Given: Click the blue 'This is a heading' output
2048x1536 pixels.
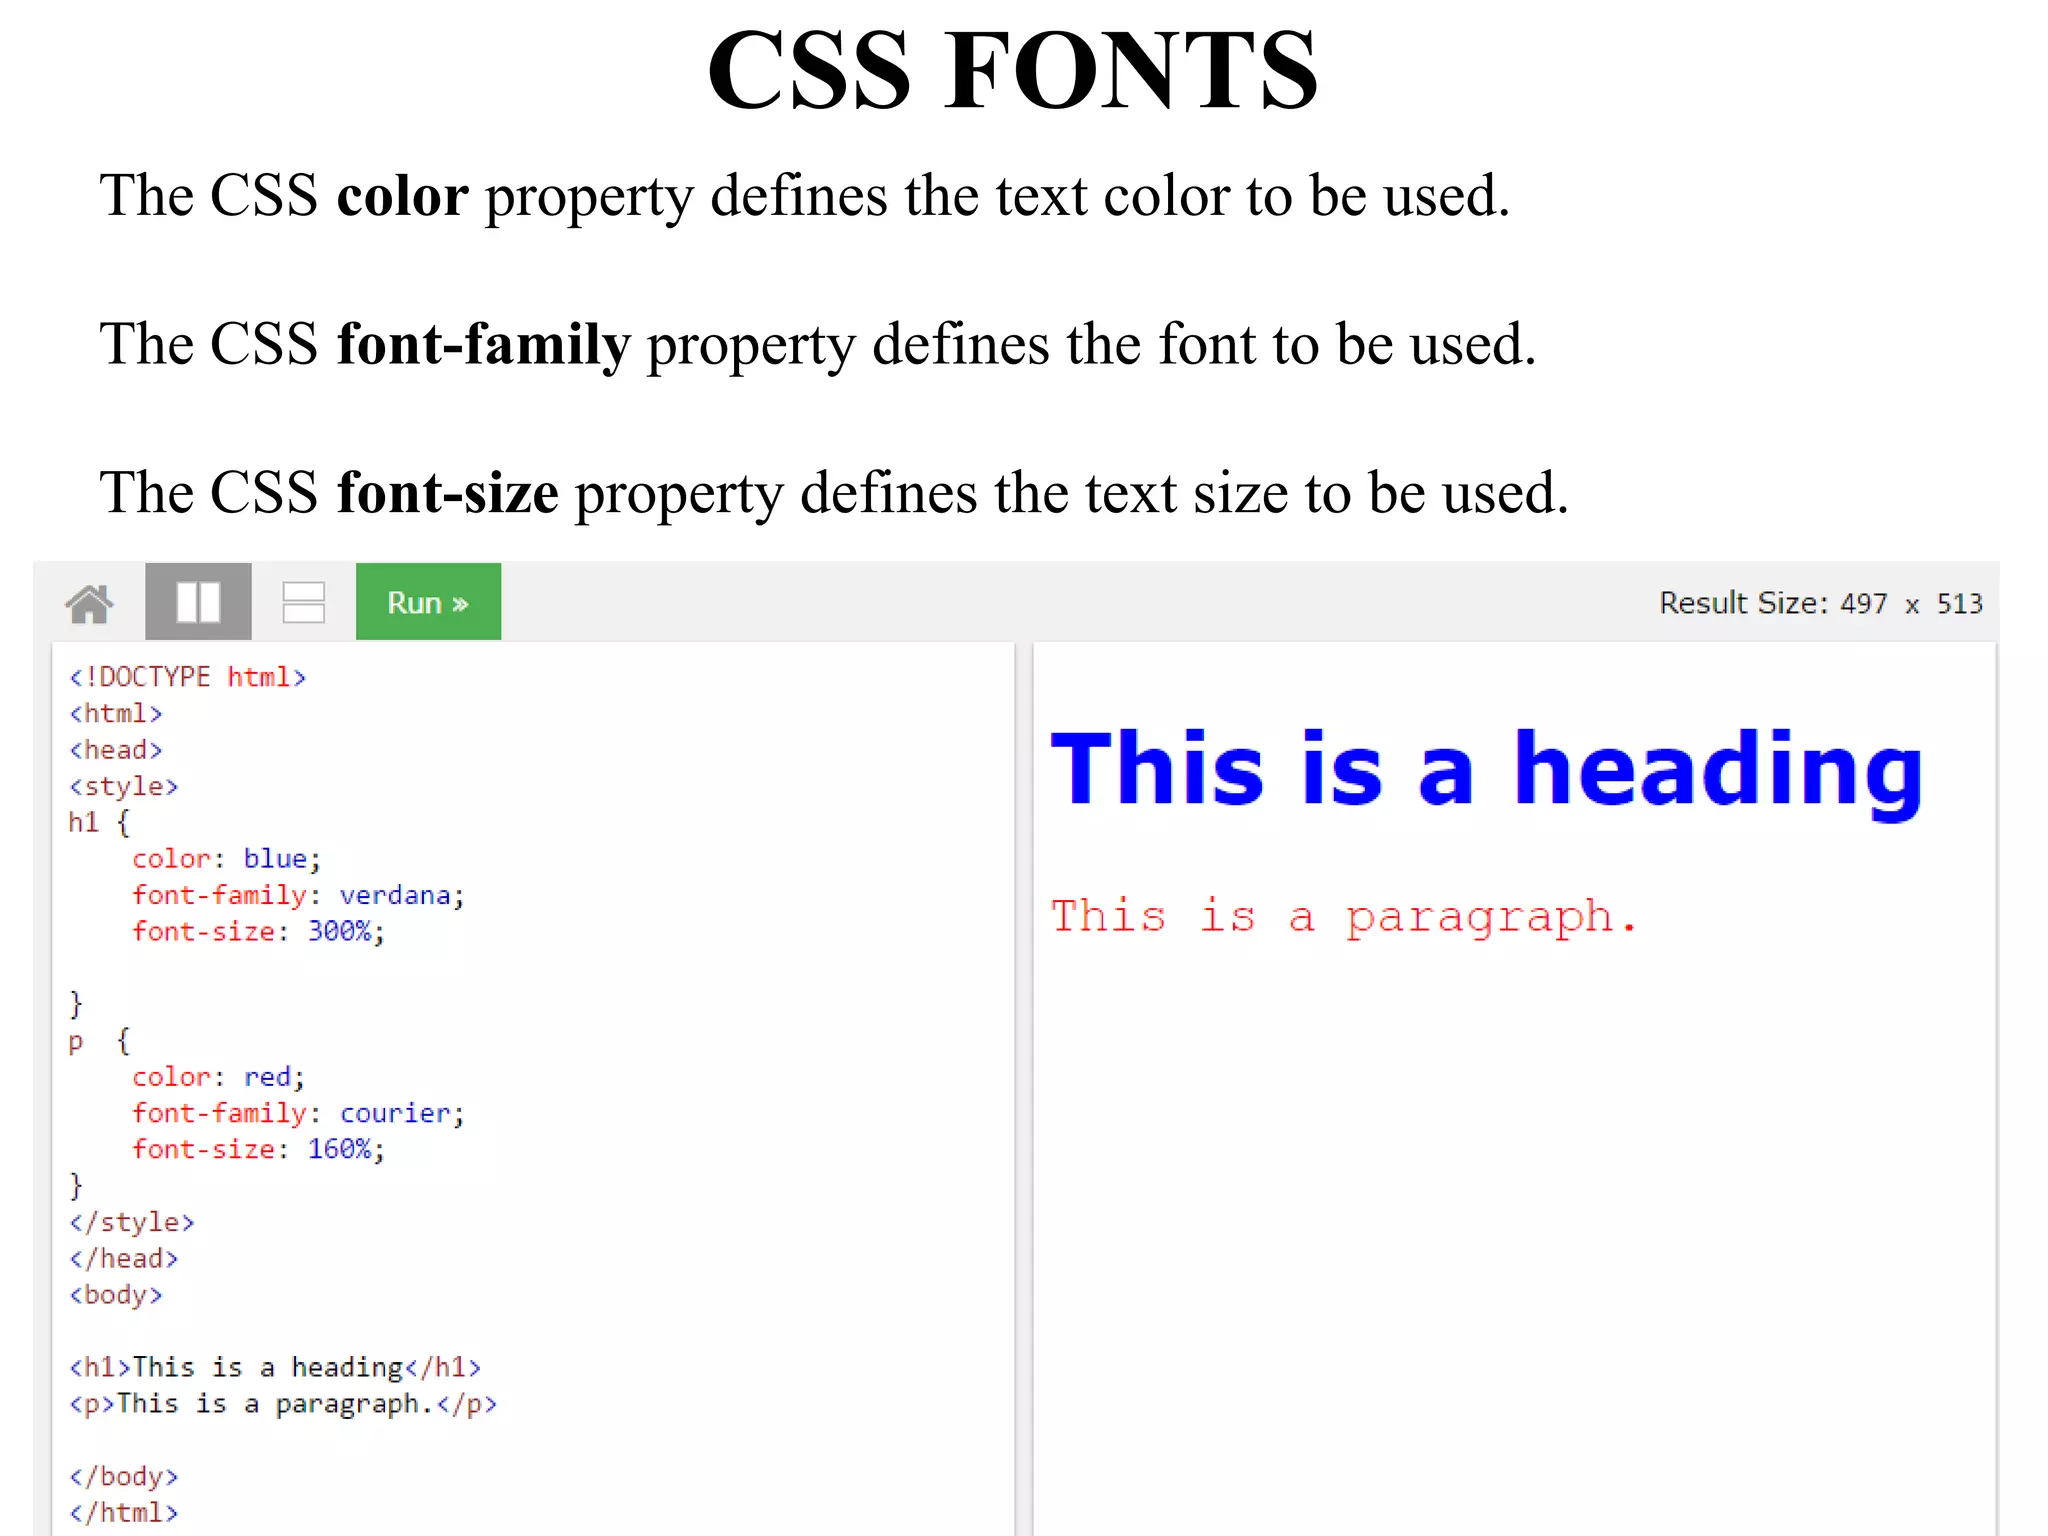Looking at the screenshot, I should 1486,768.
